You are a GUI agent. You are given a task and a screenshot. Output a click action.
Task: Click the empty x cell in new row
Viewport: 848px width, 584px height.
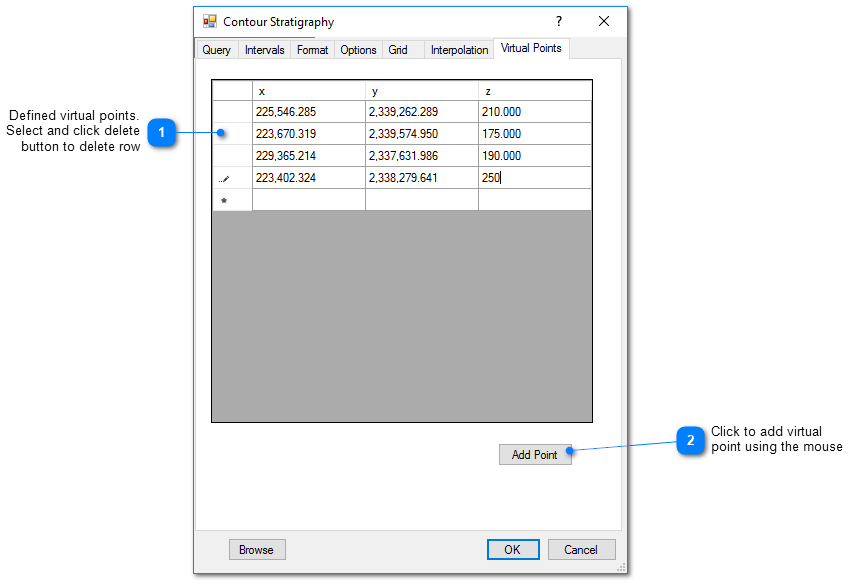308,200
